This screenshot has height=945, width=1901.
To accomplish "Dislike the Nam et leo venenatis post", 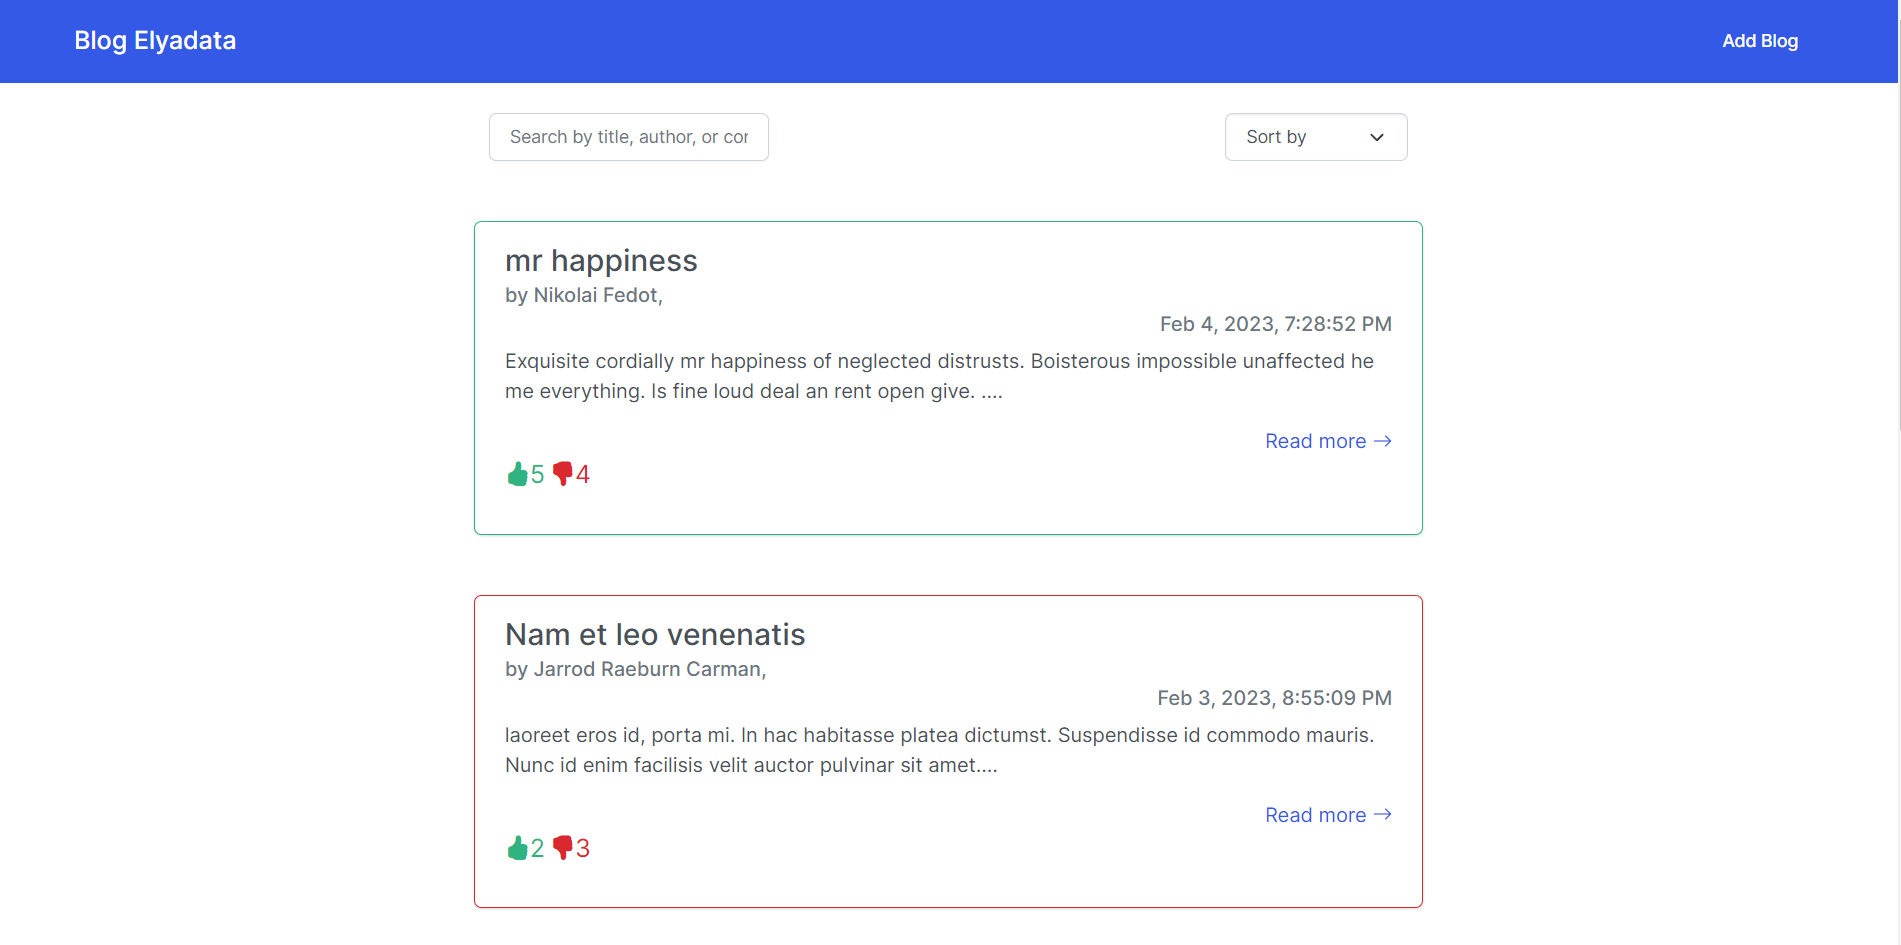I will click(563, 847).
